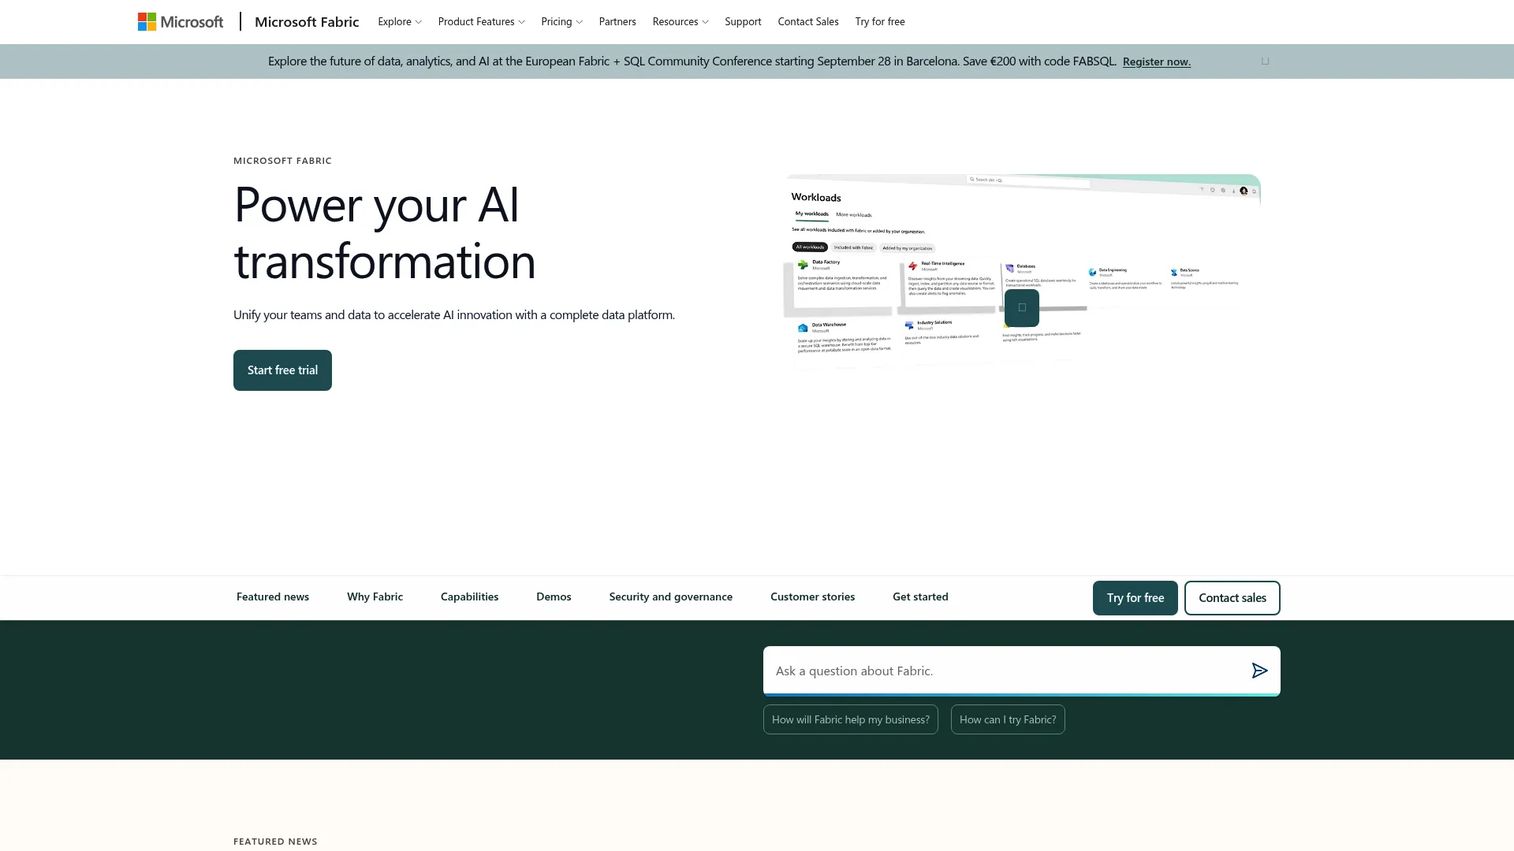
Task: Click the teal video control on the Workloads preview
Action: coord(1021,308)
